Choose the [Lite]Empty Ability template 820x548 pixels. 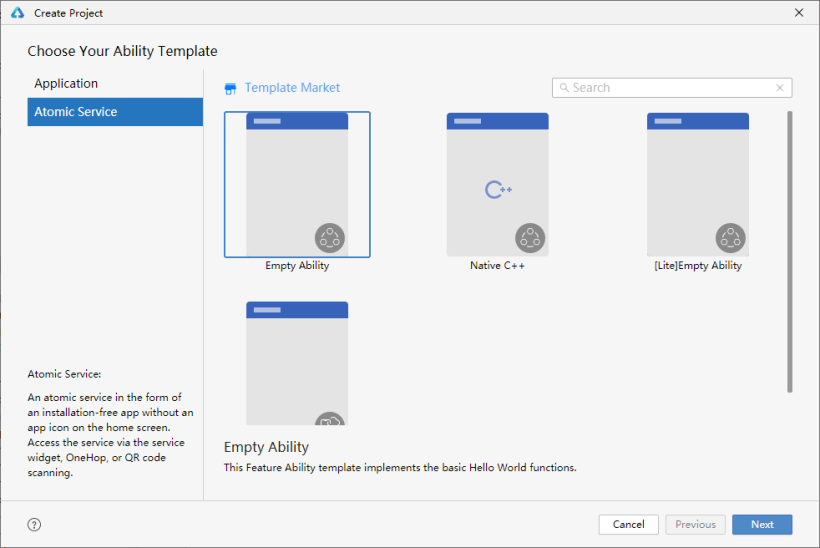698,185
